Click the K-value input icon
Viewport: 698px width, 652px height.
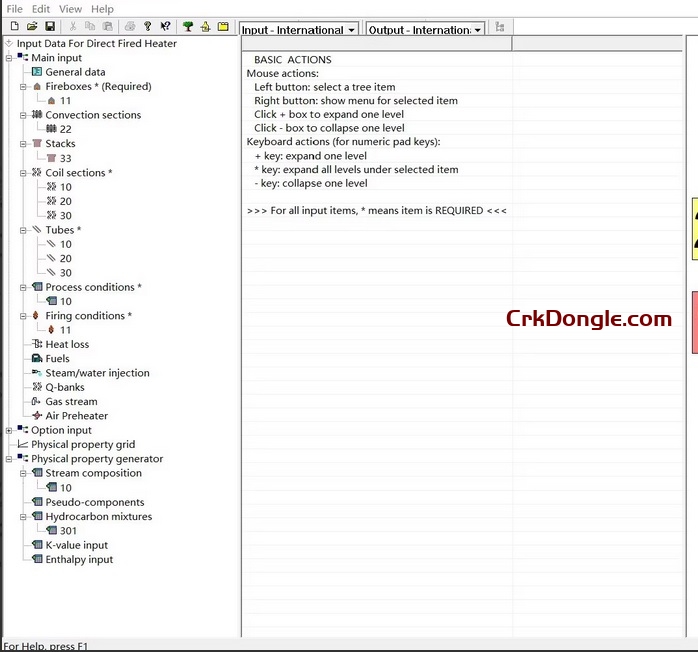click(37, 545)
